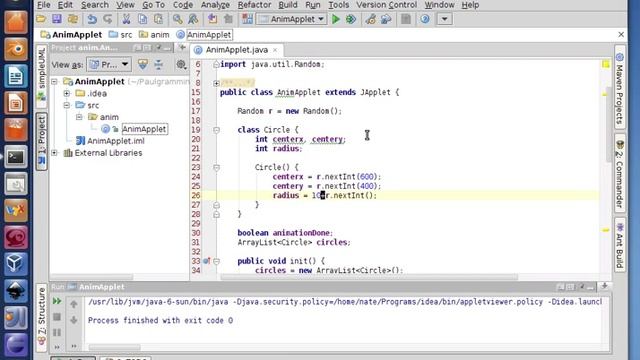Image resolution: width=640 pixels, height=360 pixels.
Task: Toggle the Ant Build side tab
Action: (620, 245)
